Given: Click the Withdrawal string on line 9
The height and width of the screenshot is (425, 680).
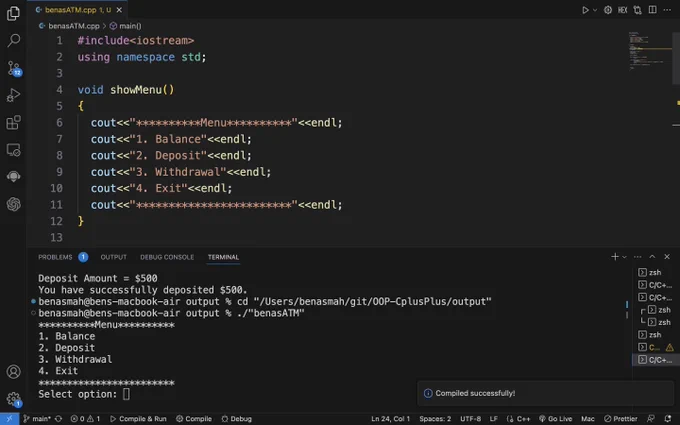Looking at the screenshot, I should point(178,172).
